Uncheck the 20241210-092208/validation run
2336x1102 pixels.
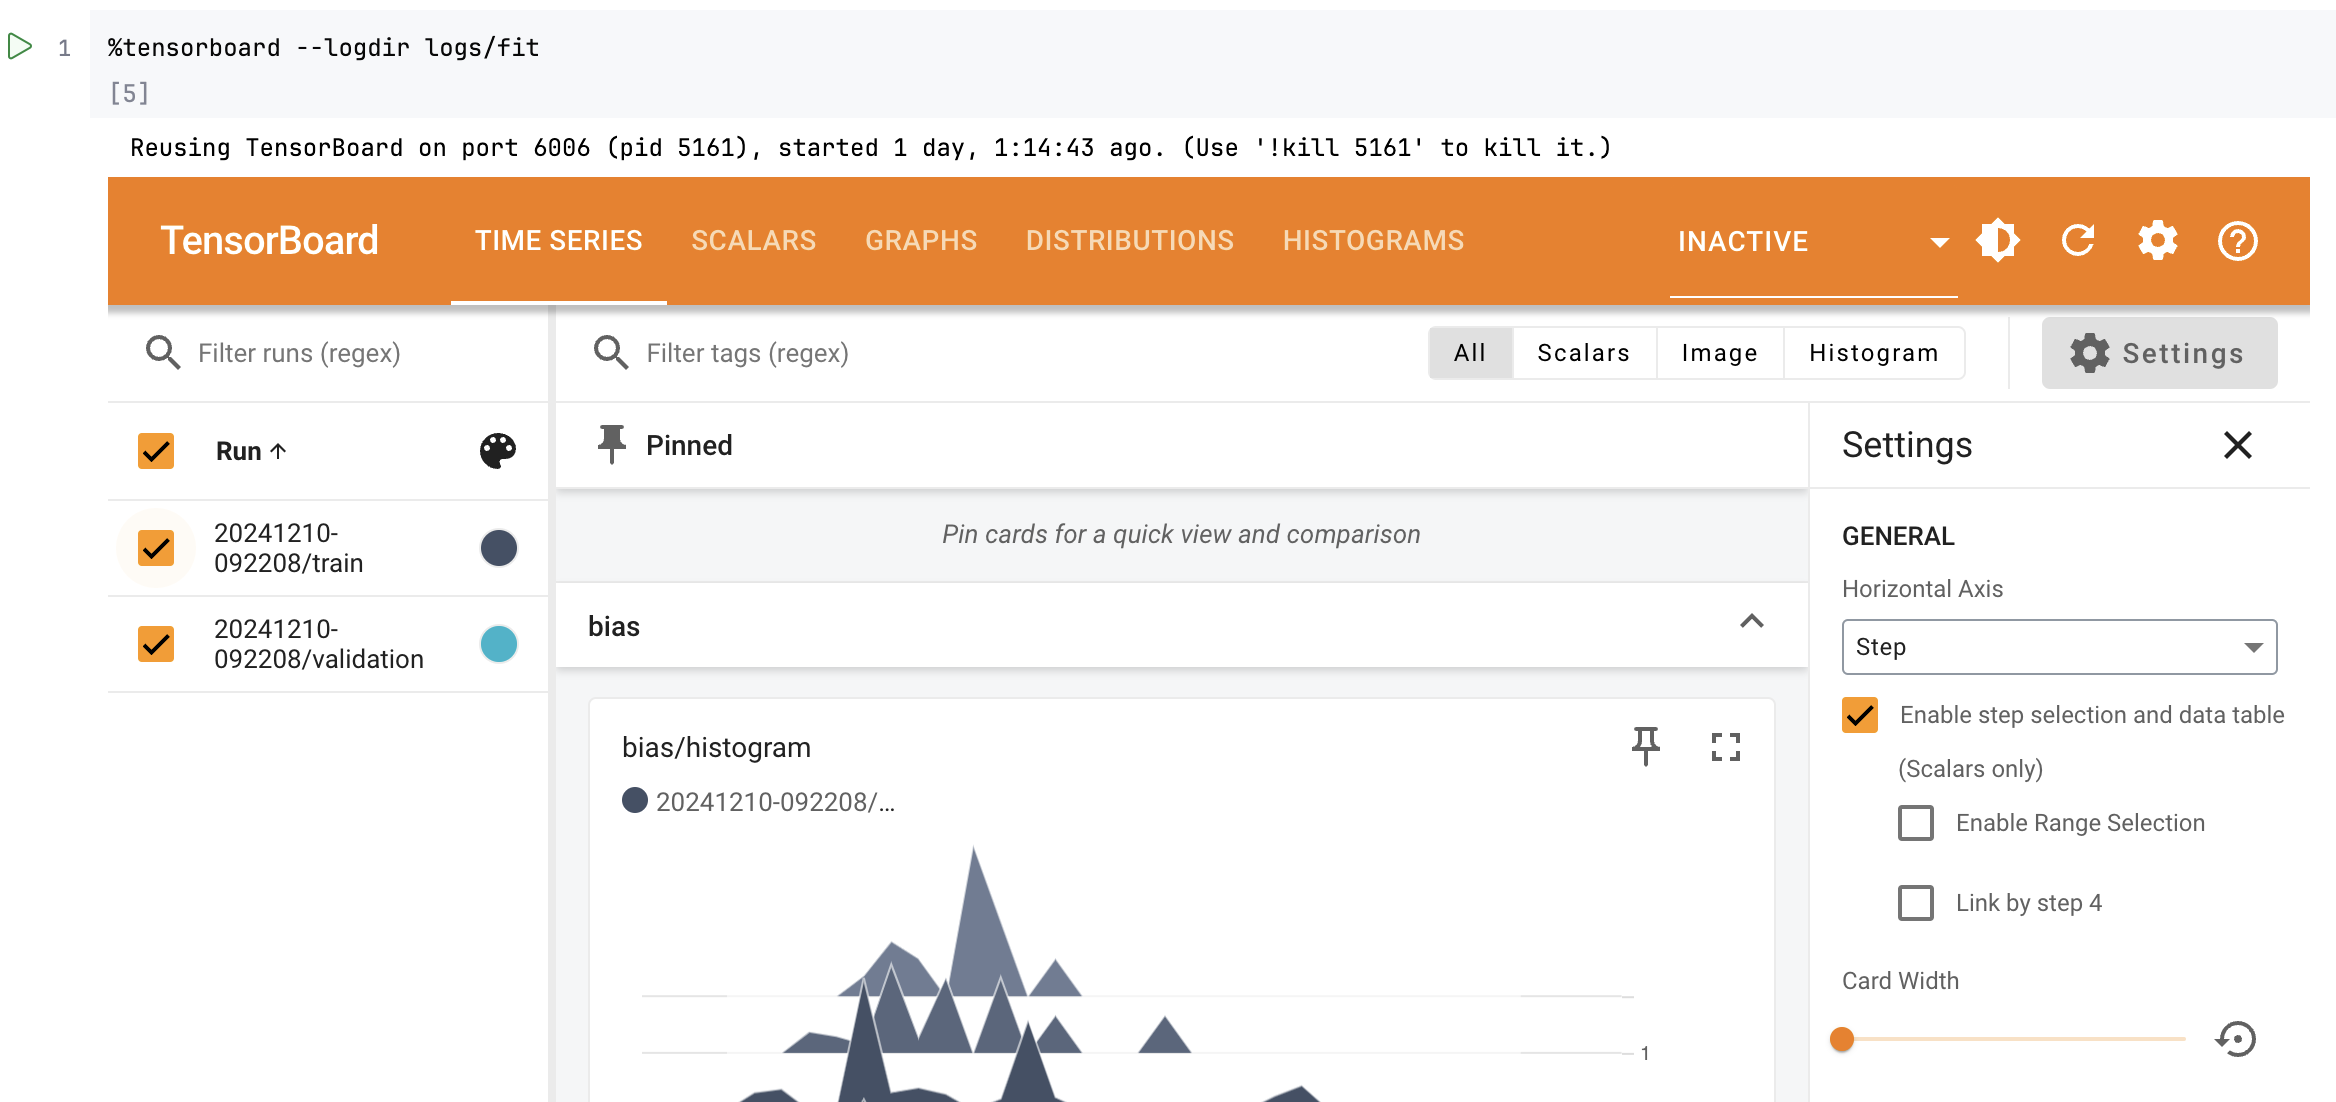point(156,644)
